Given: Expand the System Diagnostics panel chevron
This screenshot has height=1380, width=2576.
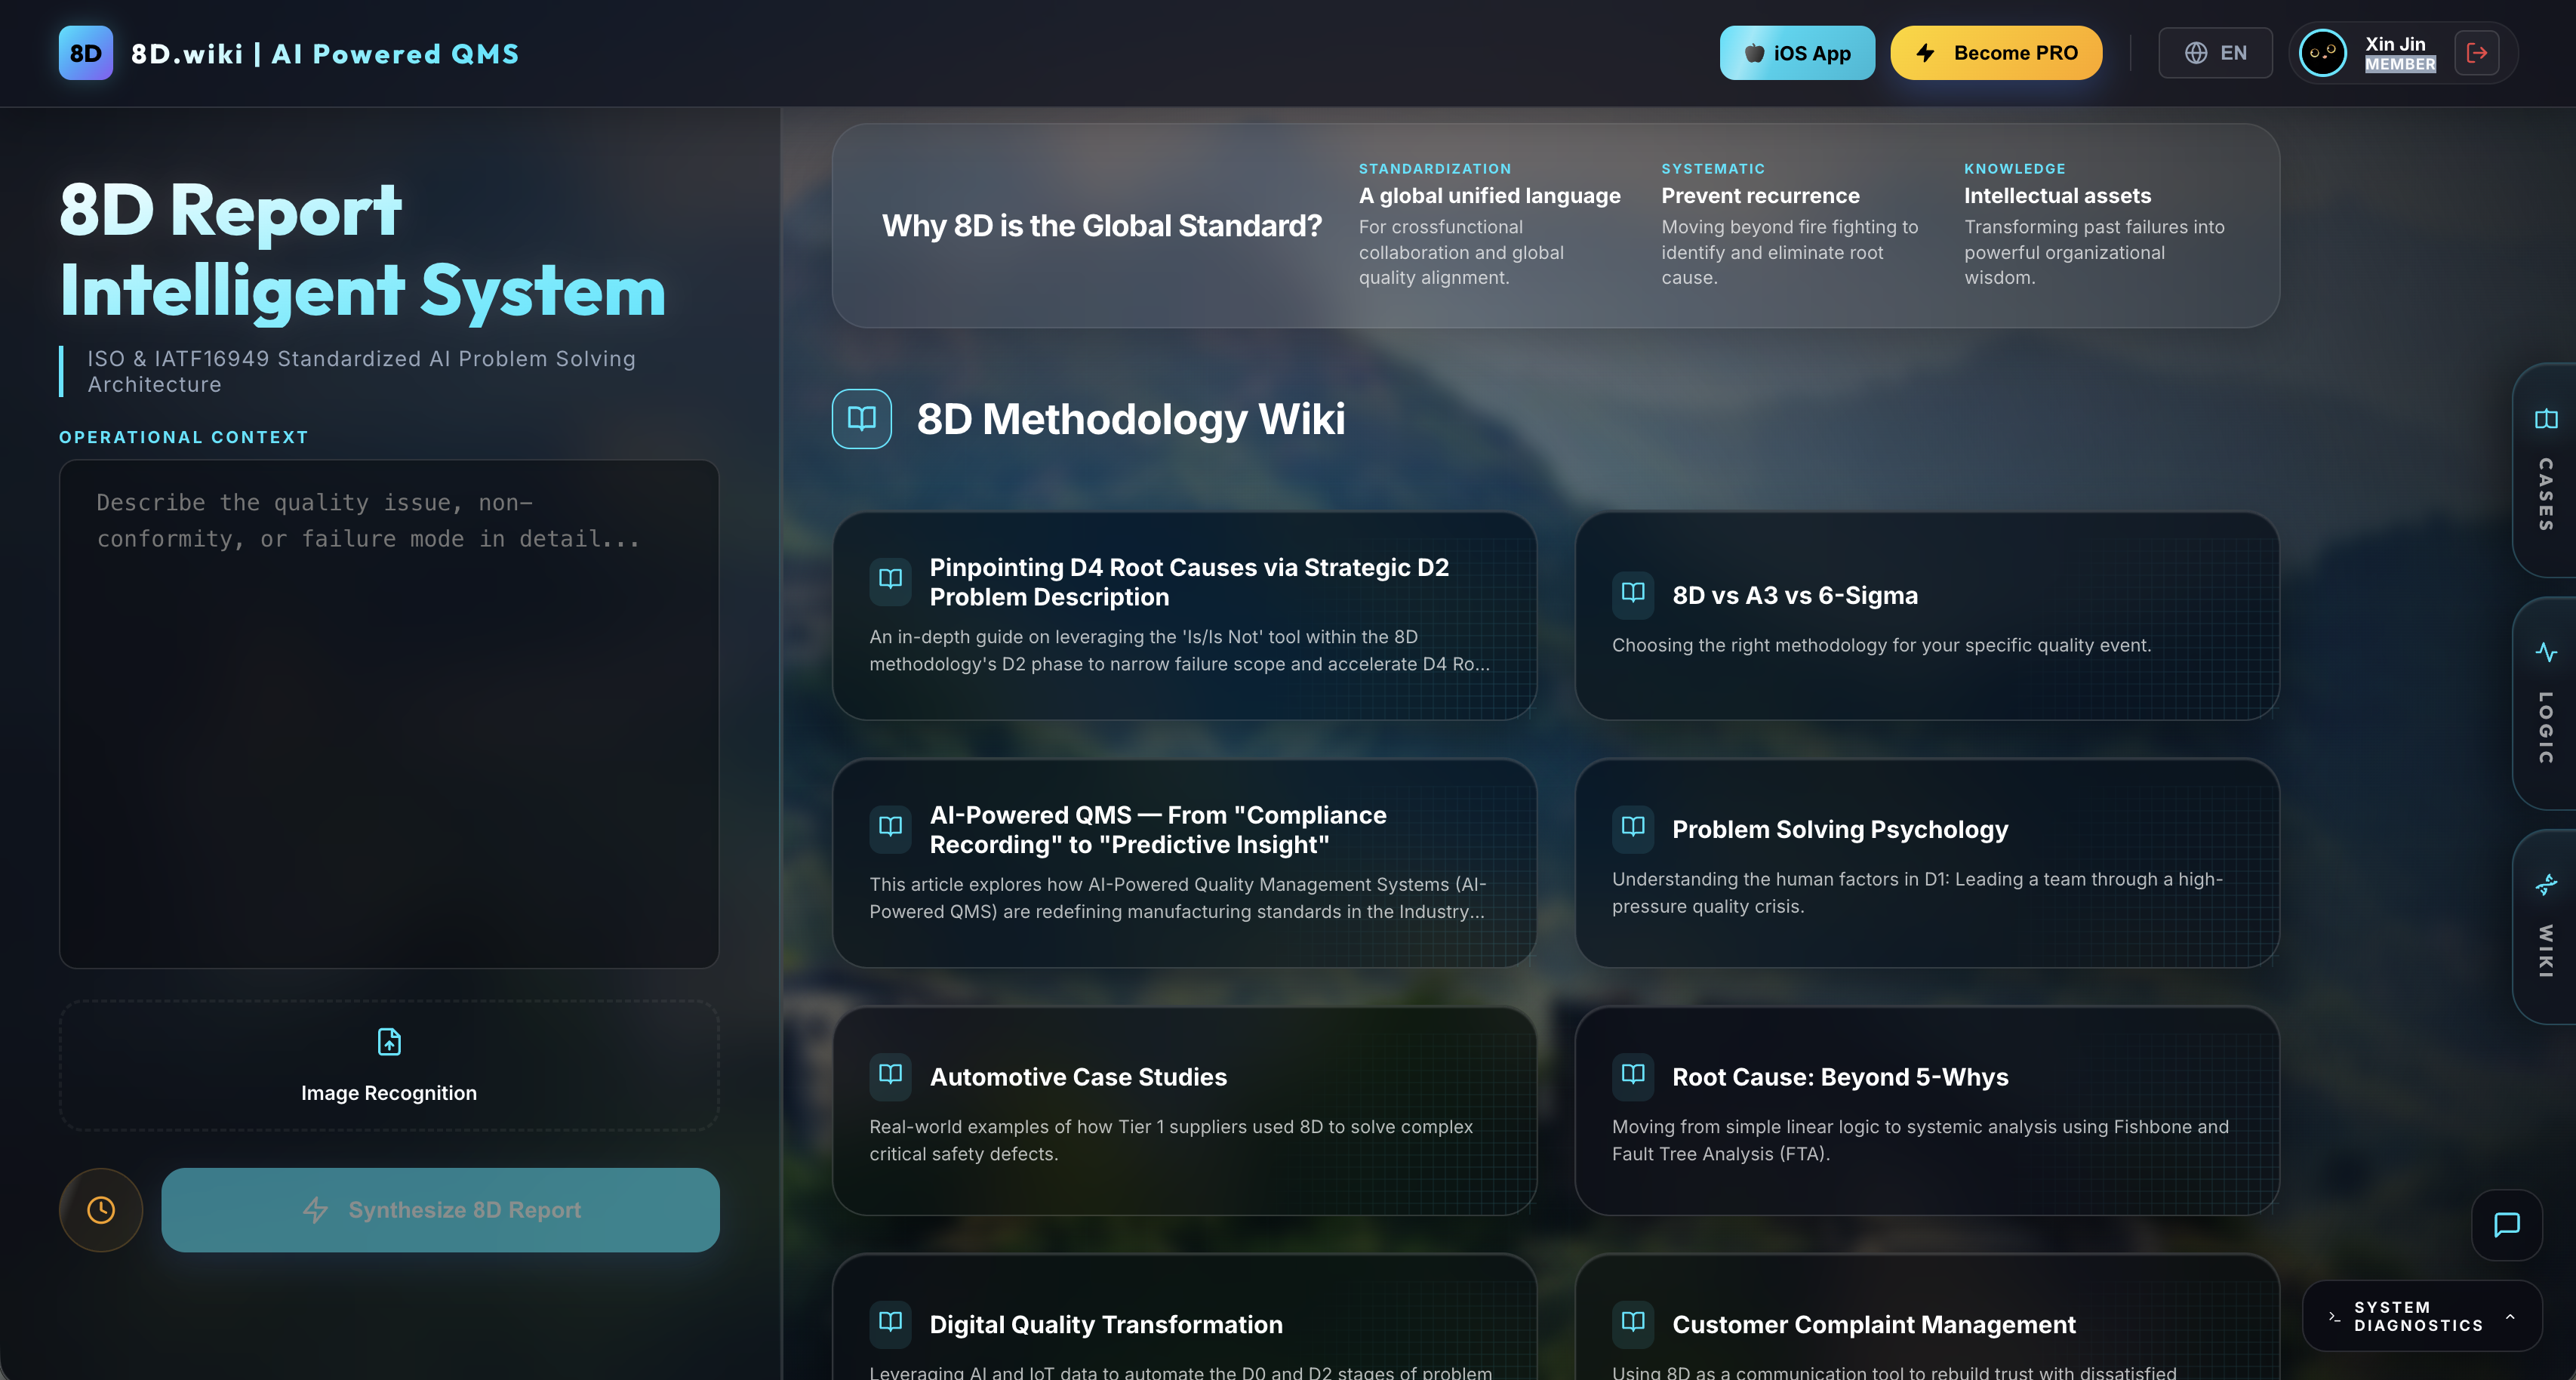Looking at the screenshot, I should pyautogui.click(x=2510, y=1316).
